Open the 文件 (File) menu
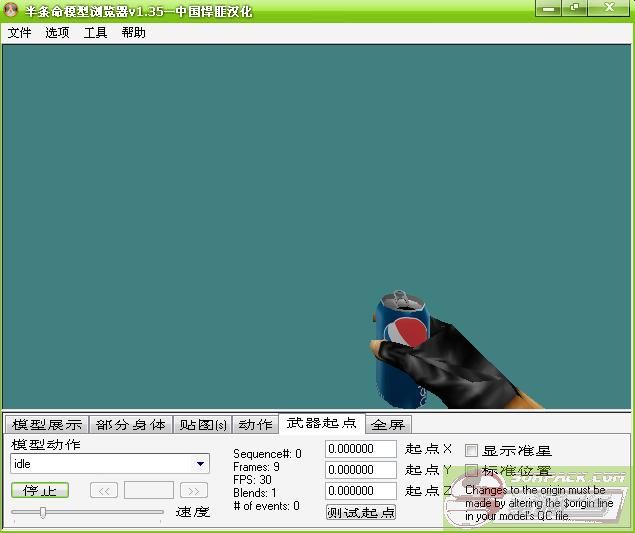635x533 pixels. click(x=19, y=33)
